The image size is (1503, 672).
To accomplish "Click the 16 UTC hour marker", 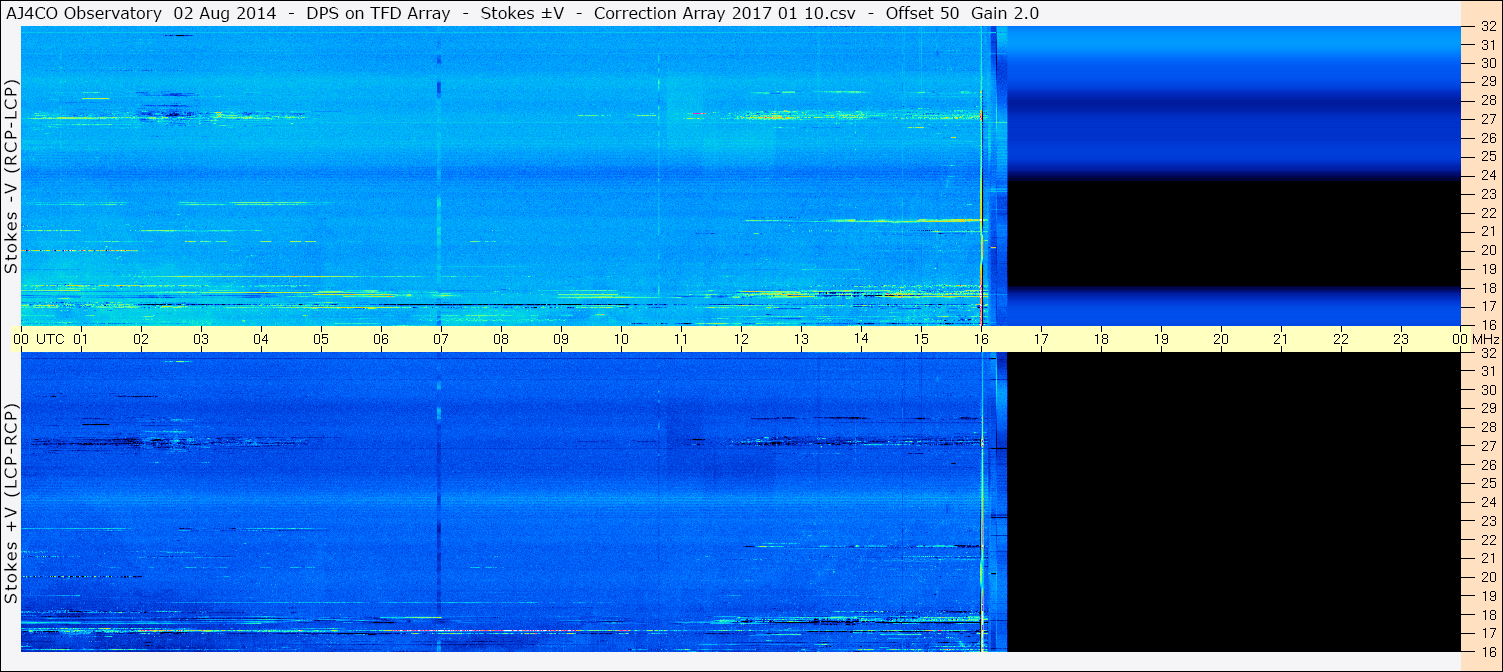I will [981, 340].
